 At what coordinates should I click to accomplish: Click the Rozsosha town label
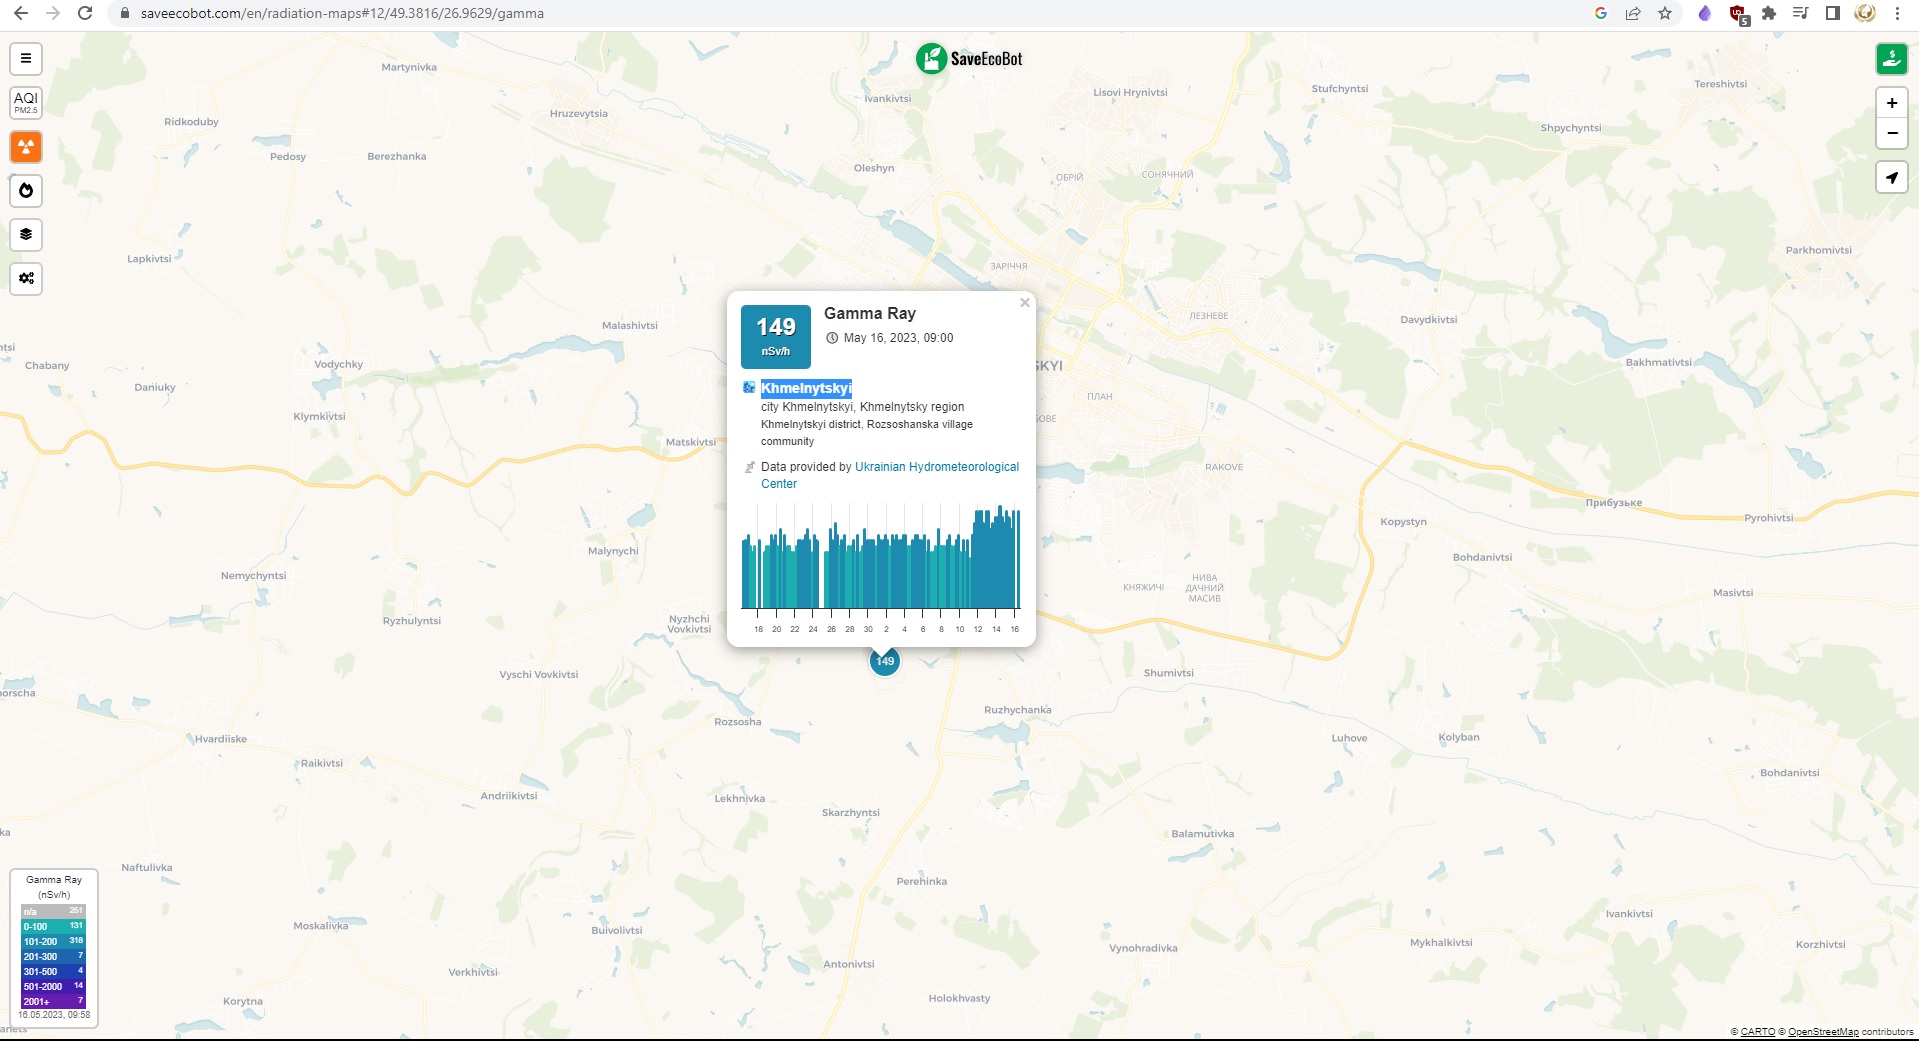coord(738,722)
